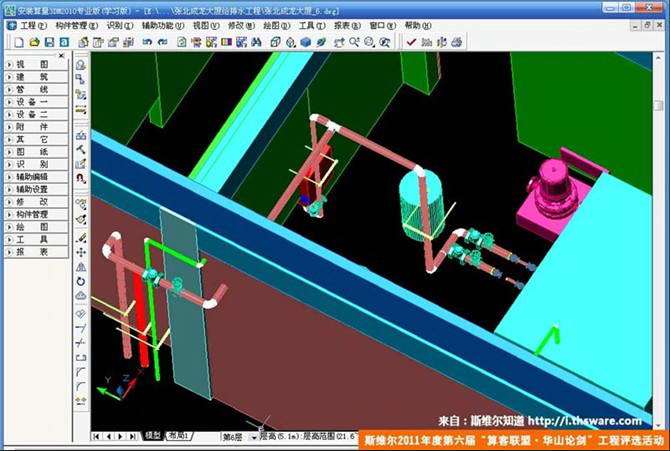Expand the 辅助设置 panel section
The height and width of the screenshot is (451, 670).
(36, 189)
